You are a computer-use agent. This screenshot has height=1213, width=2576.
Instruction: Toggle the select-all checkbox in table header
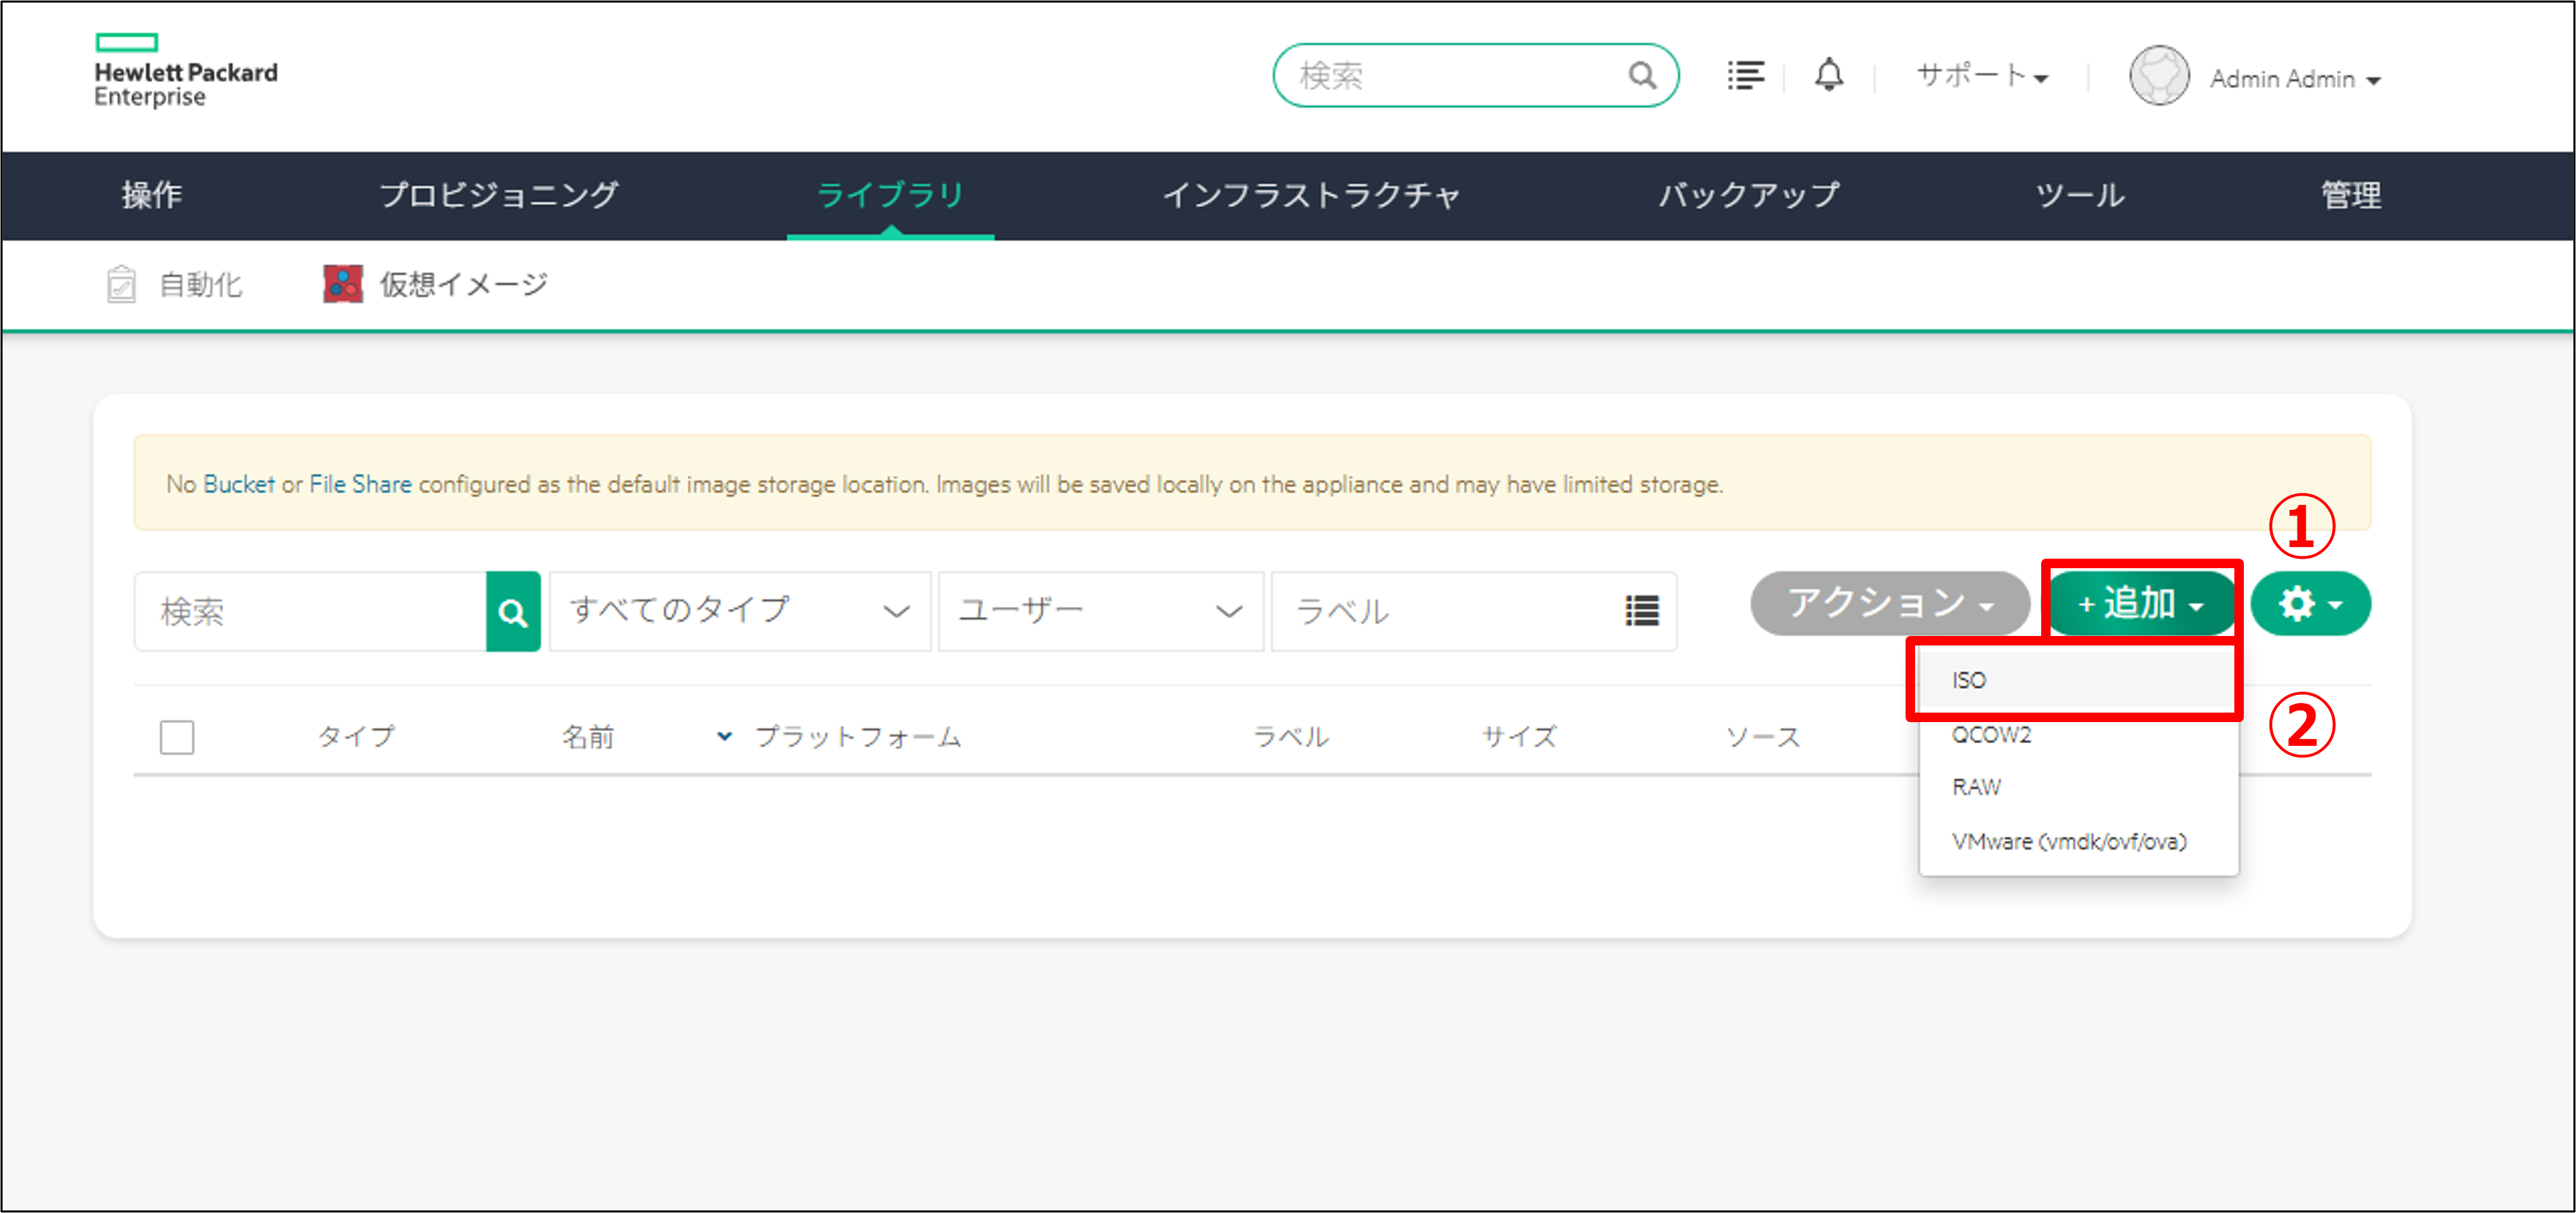(x=177, y=737)
